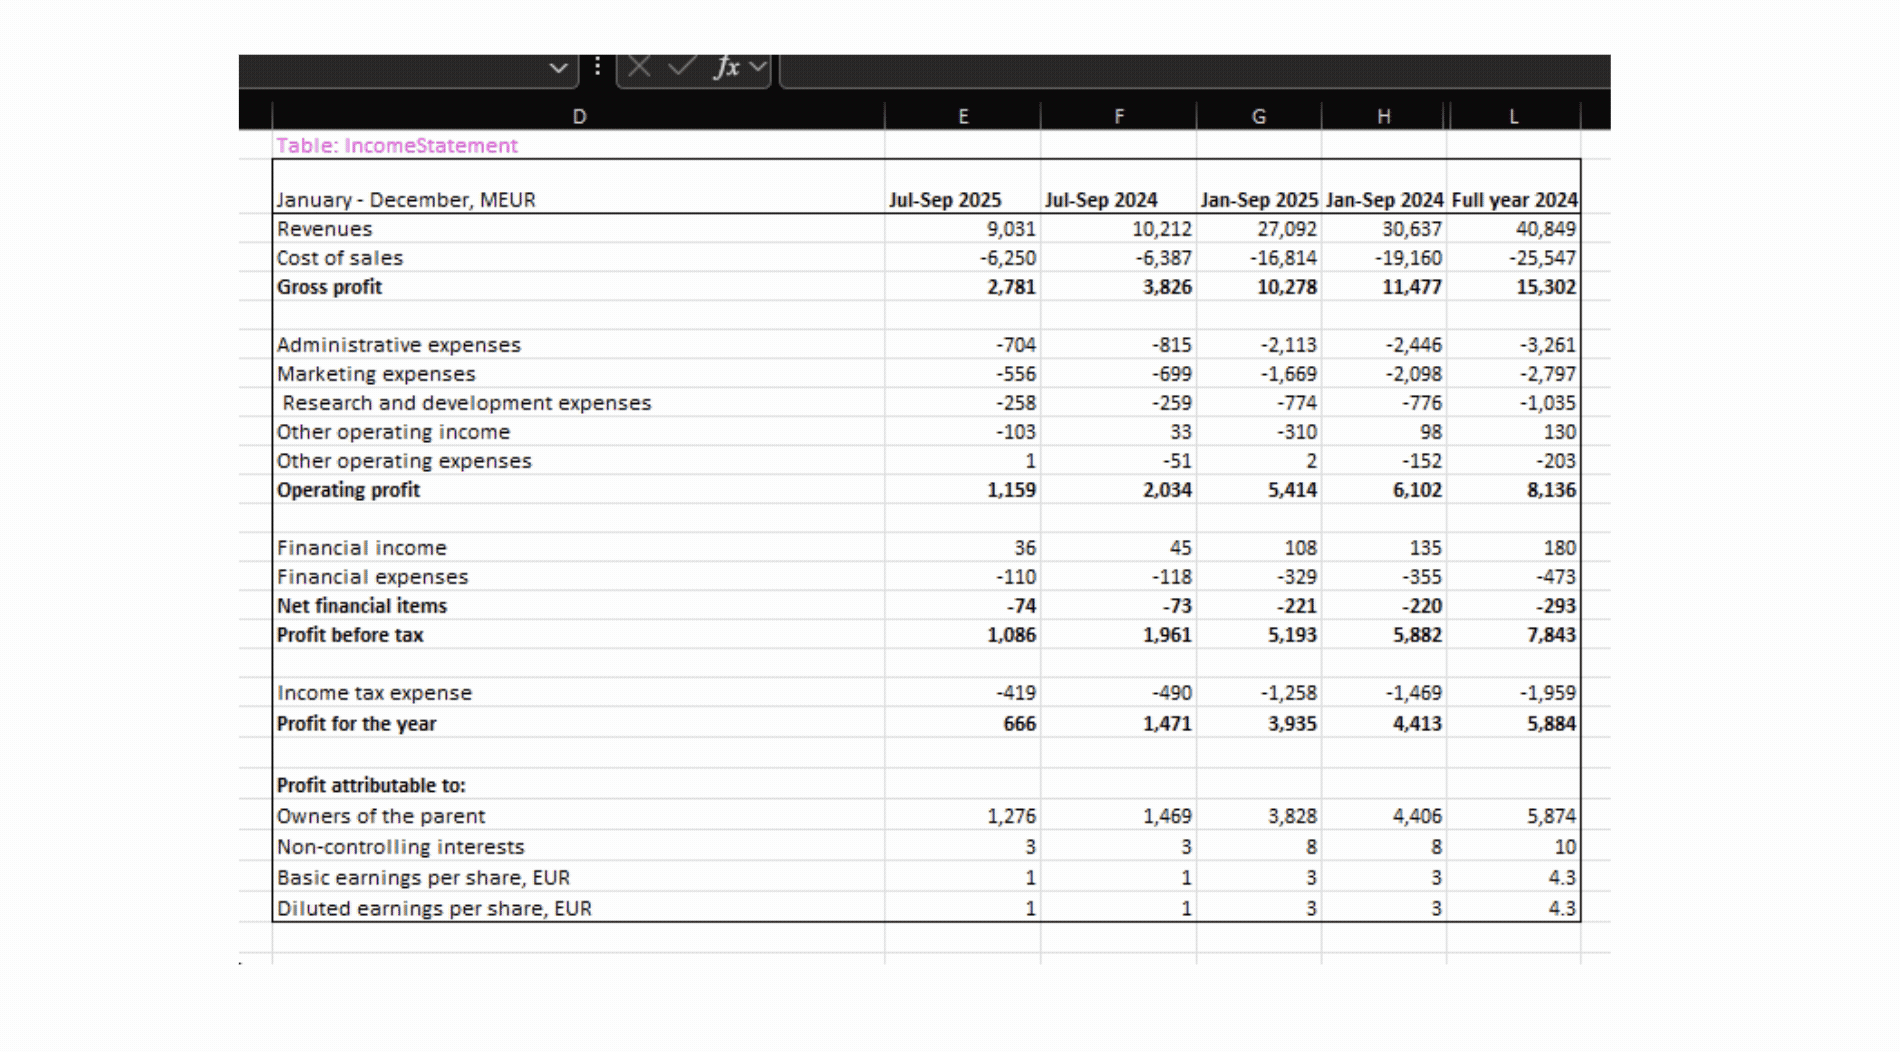Click the cancel X icon in formula bar
Screen dimensions: 1900x1052
640,67
